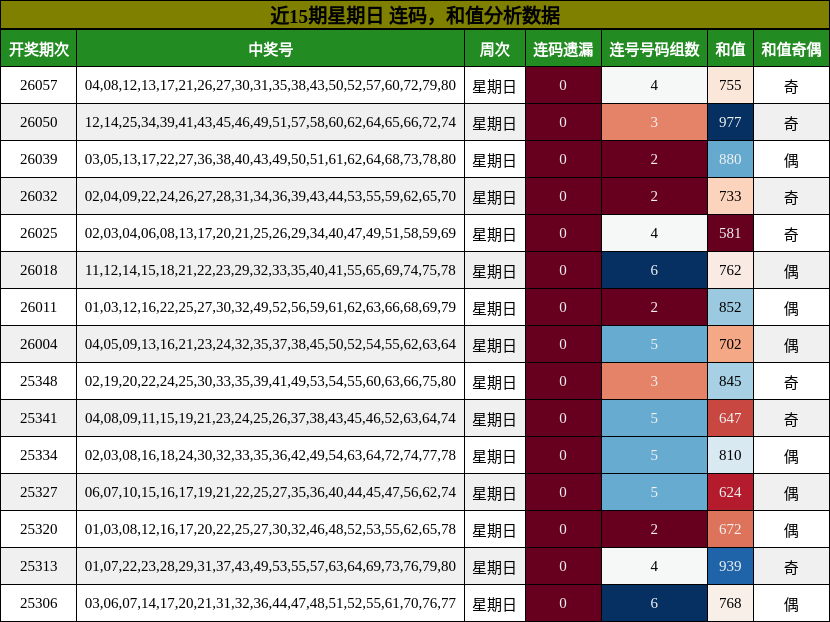This screenshot has width=830, height=622.
Task: Click the 星期日 cell in the first row
Action: click(x=493, y=85)
